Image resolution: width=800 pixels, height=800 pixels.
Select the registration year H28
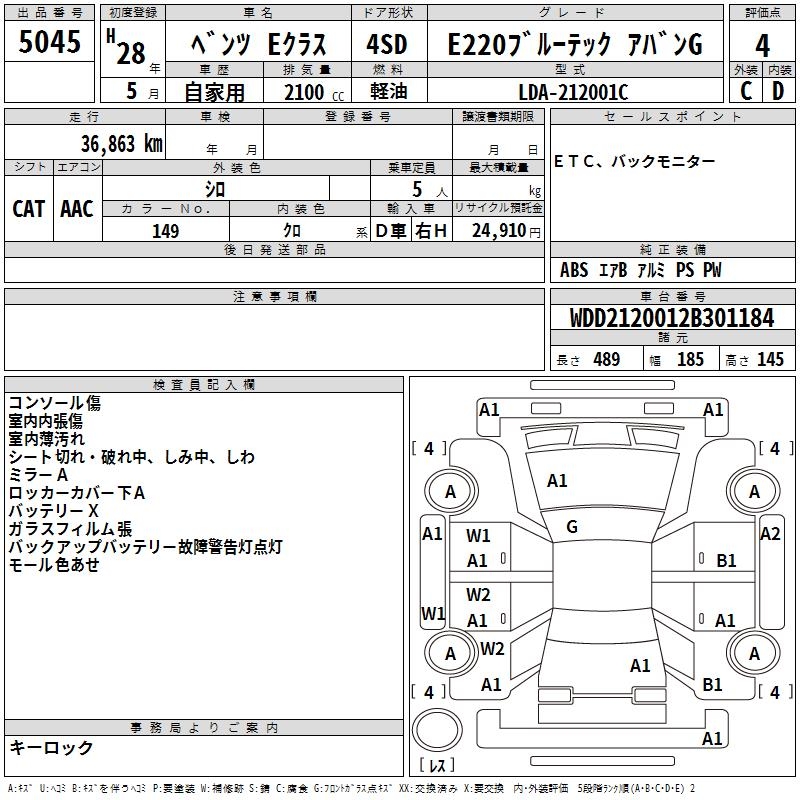[128, 48]
